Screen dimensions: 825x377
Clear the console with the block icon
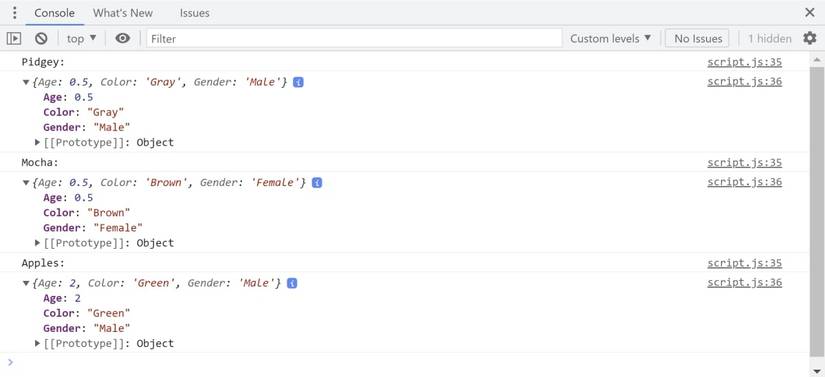41,38
